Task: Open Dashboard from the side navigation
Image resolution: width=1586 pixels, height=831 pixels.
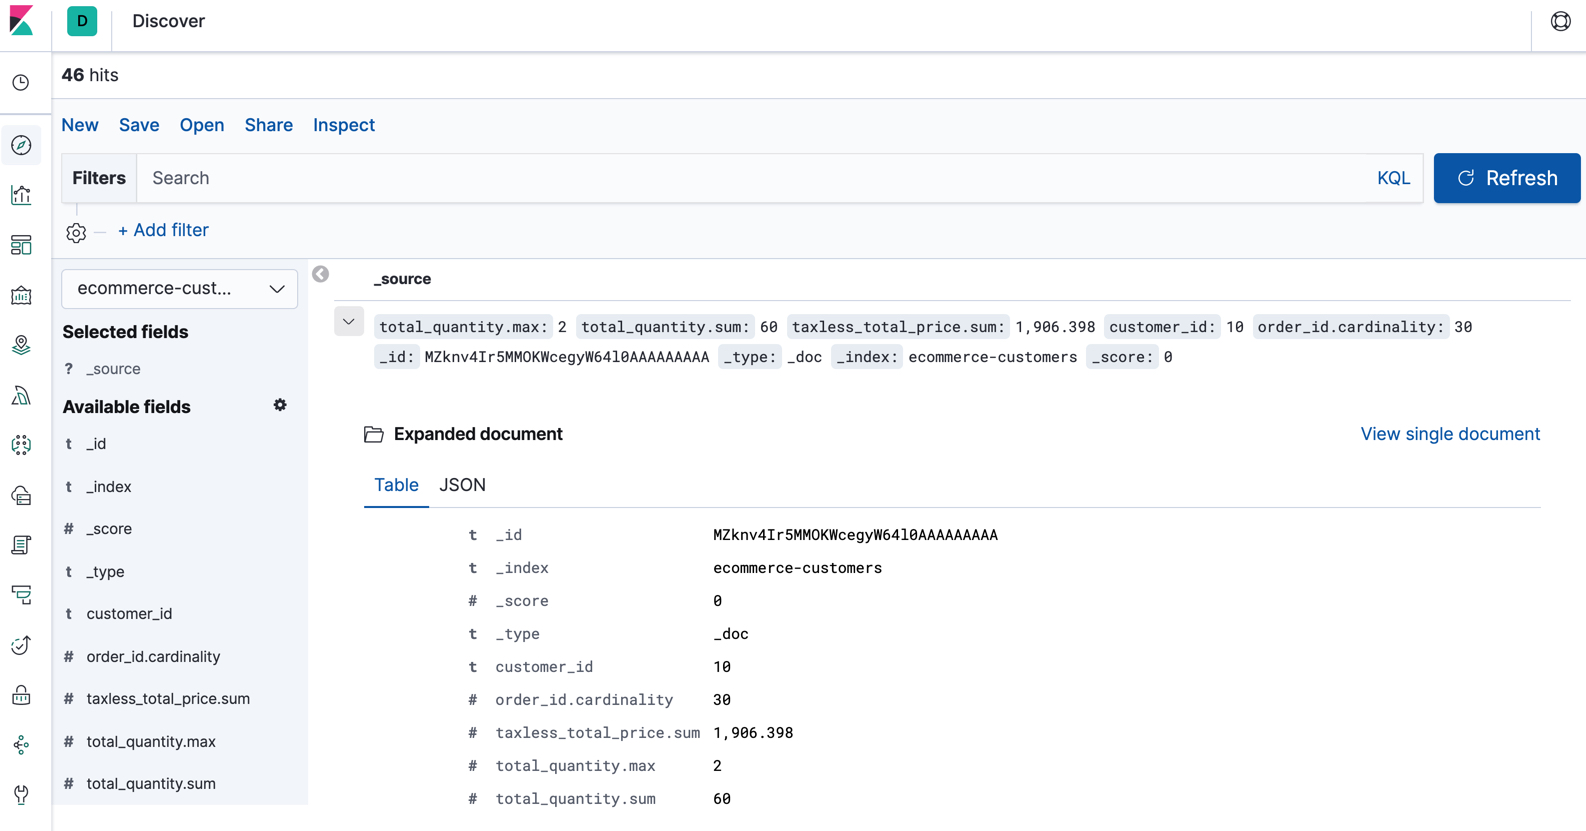Action: [21, 245]
